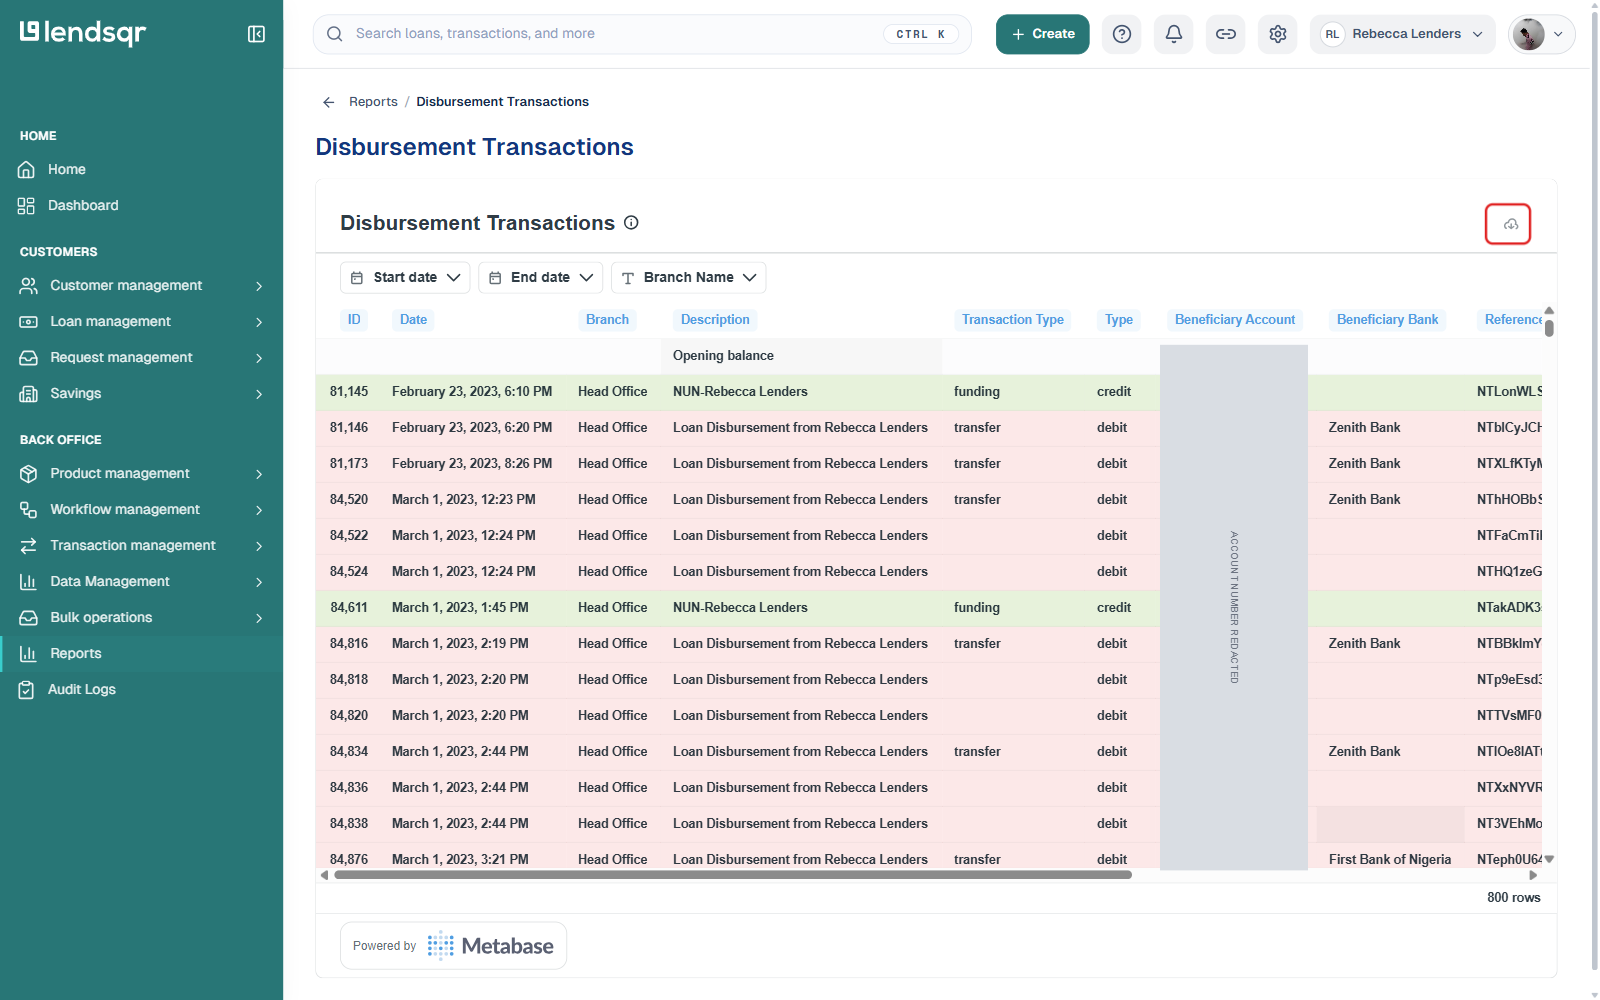The width and height of the screenshot is (1600, 1000).
Task: Click the Transaction management icon
Action: (x=29, y=546)
